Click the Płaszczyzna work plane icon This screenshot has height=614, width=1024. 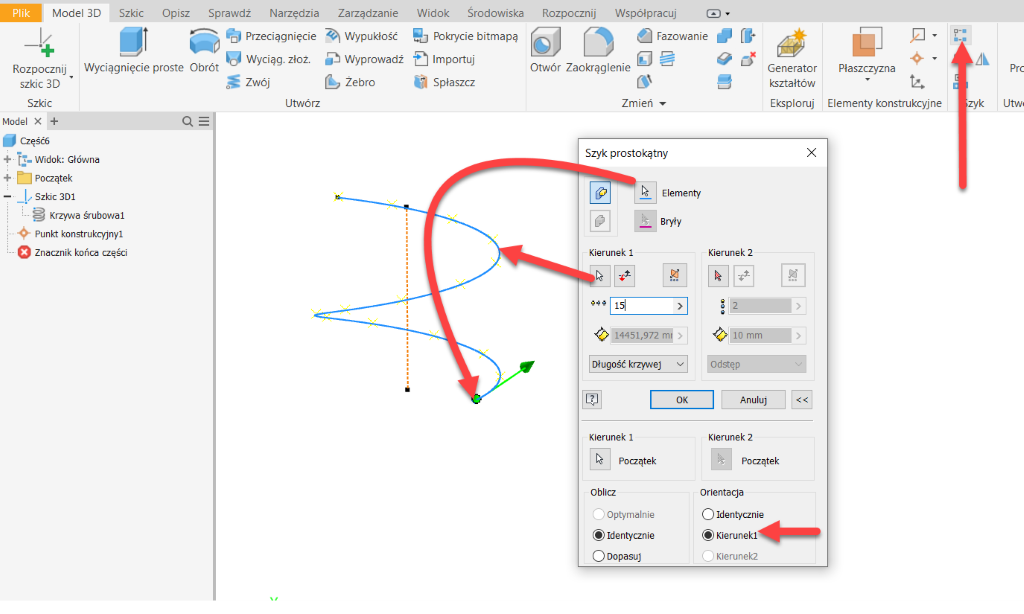tap(866, 45)
